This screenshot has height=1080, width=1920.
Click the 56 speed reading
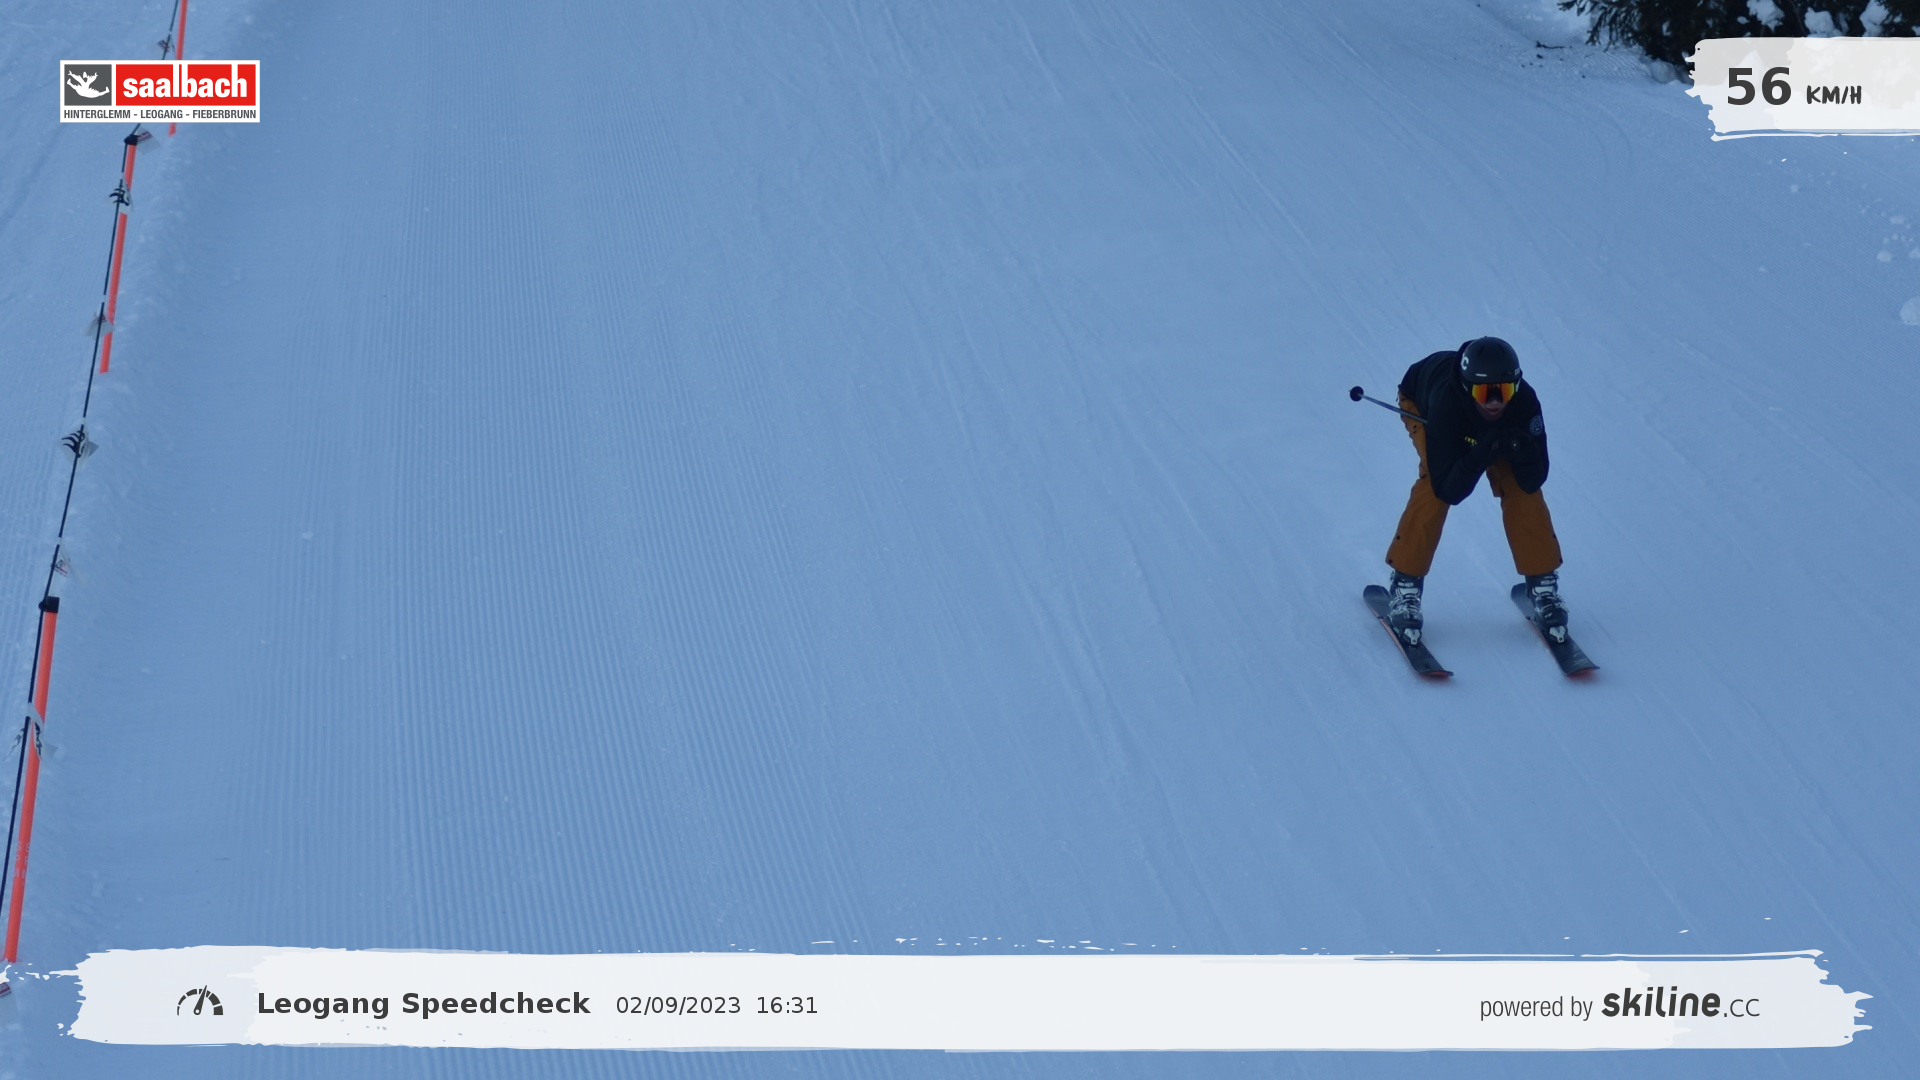point(1758,88)
